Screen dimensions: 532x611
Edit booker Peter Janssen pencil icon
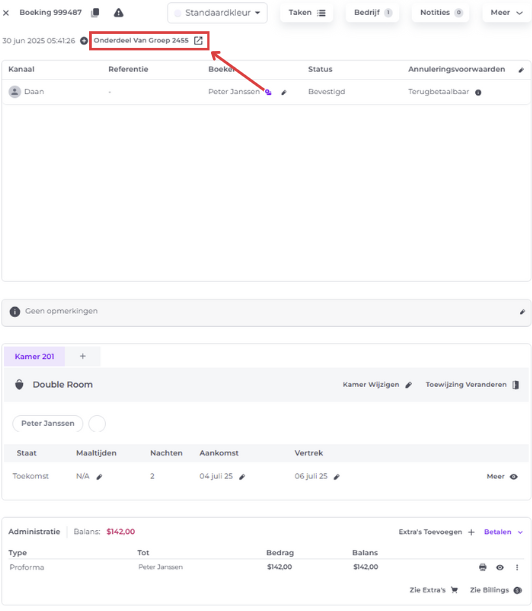coord(284,92)
